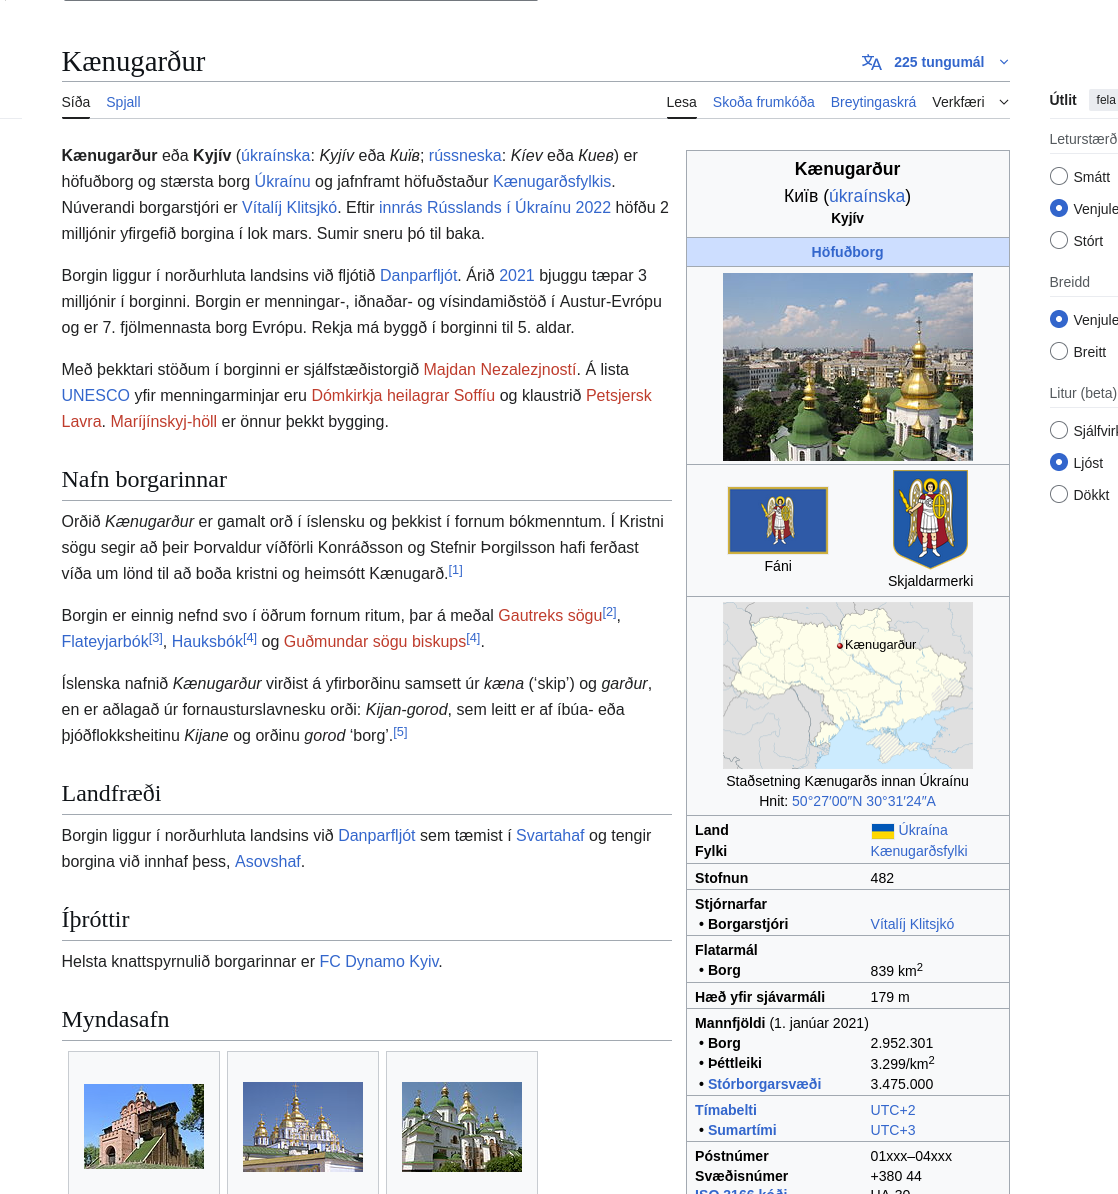Viewport: 1118px width, 1194px height.
Task: Open the Golden Gate gallery thumbnail
Action: click(x=144, y=1126)
